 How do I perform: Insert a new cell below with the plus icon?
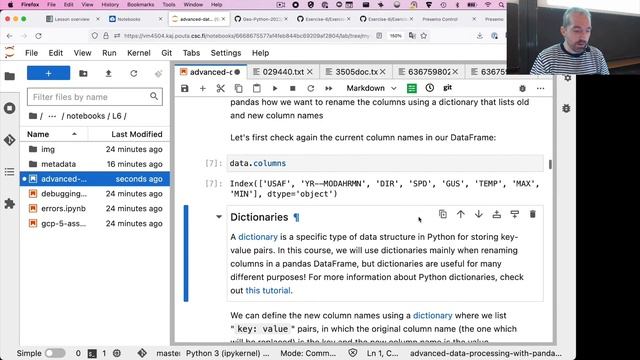pos(202,88)
